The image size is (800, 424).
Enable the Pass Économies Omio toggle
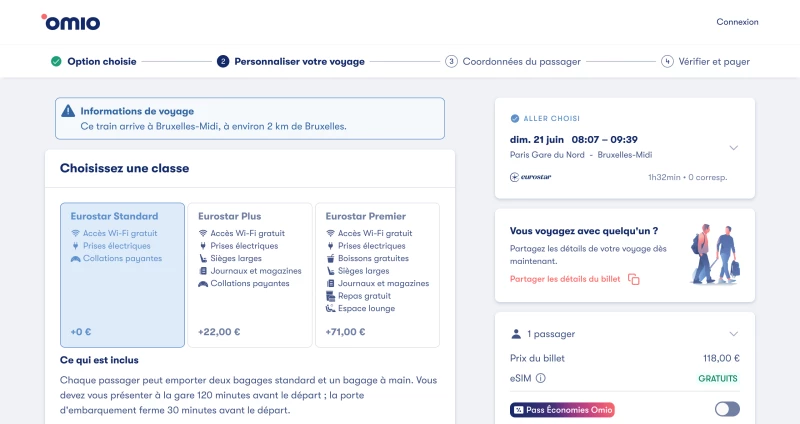click(x=727, y=409)
